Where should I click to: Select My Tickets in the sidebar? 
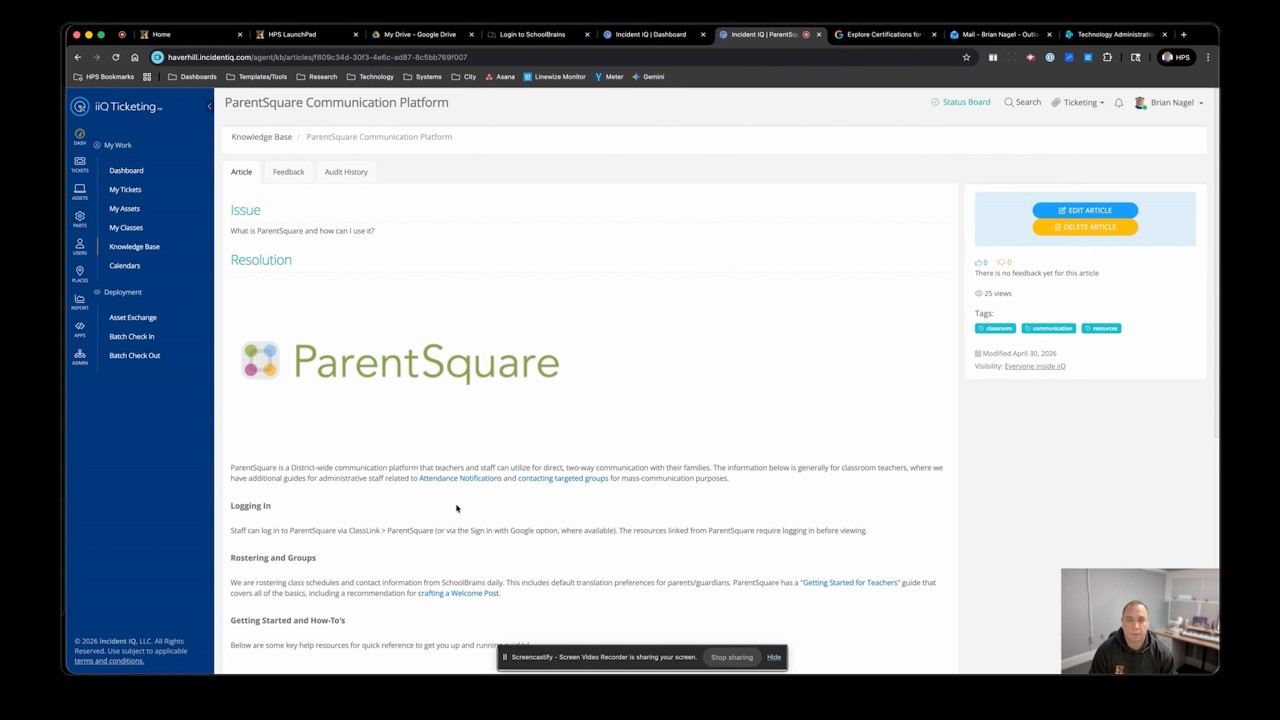click(125, 190)
